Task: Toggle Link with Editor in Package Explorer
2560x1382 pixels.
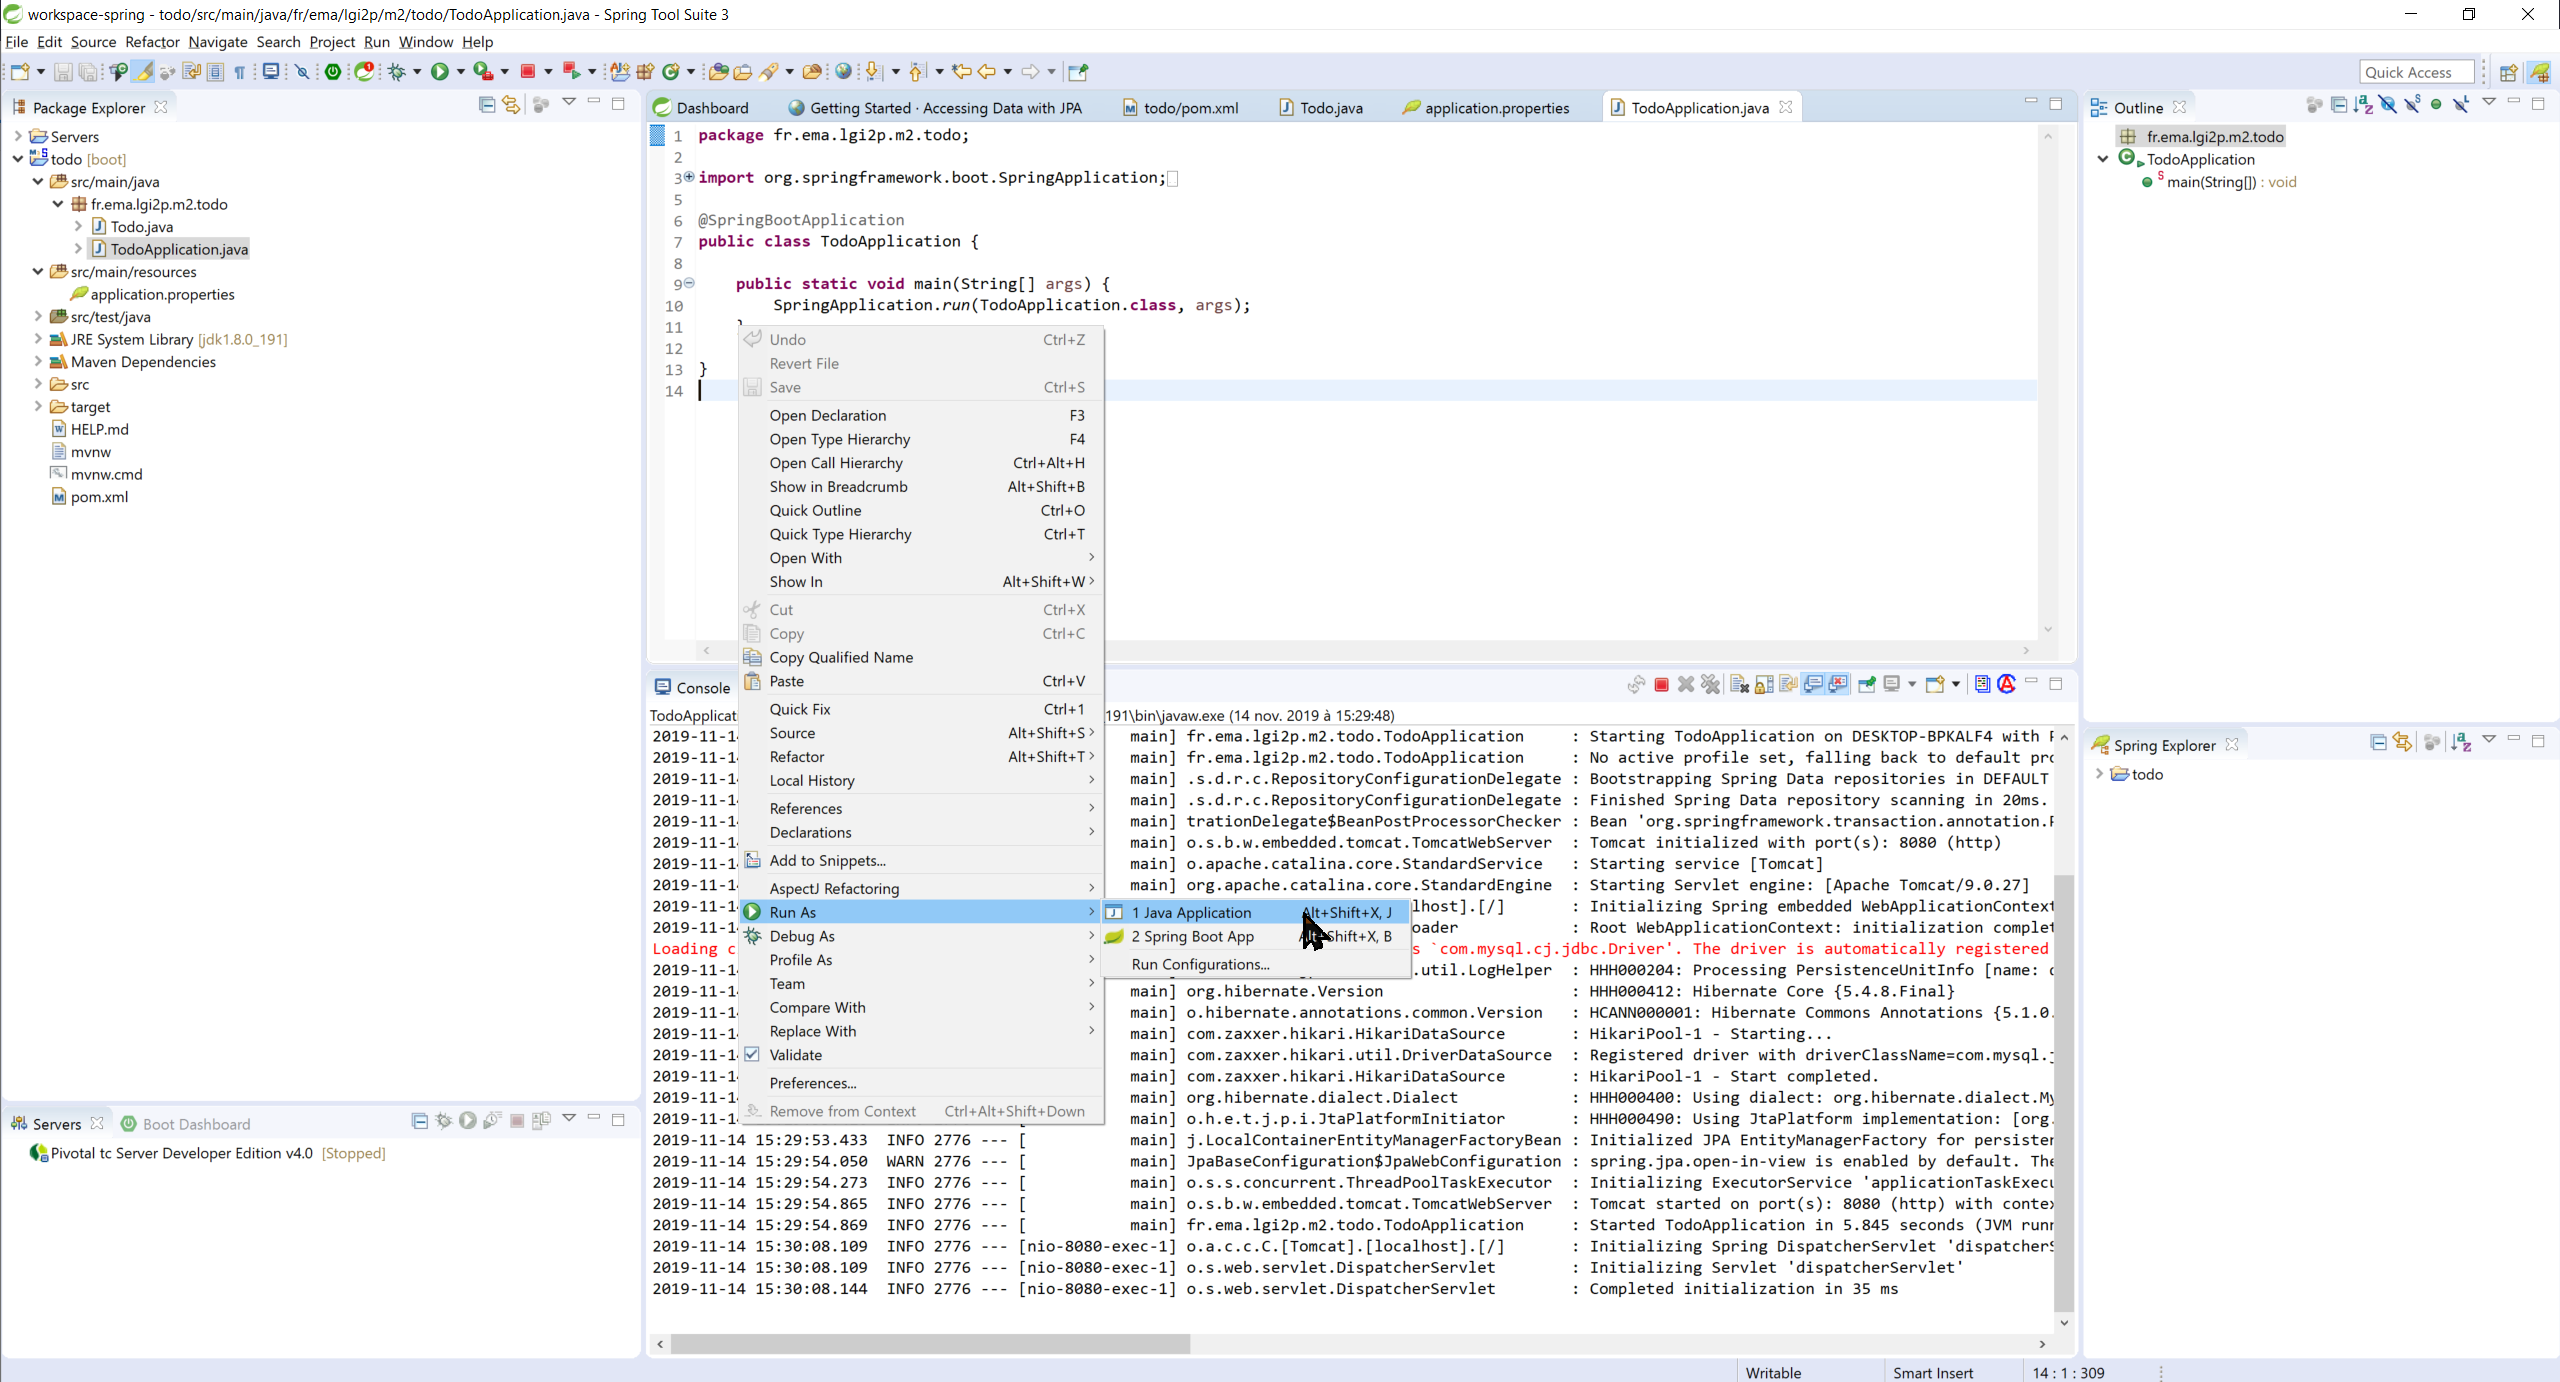Action: 511,104
